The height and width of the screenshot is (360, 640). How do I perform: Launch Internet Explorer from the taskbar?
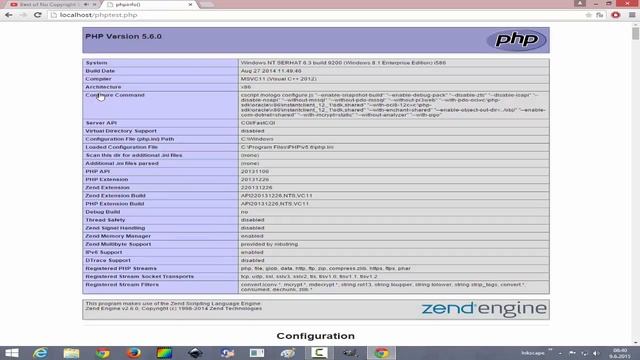click(40, 353)
